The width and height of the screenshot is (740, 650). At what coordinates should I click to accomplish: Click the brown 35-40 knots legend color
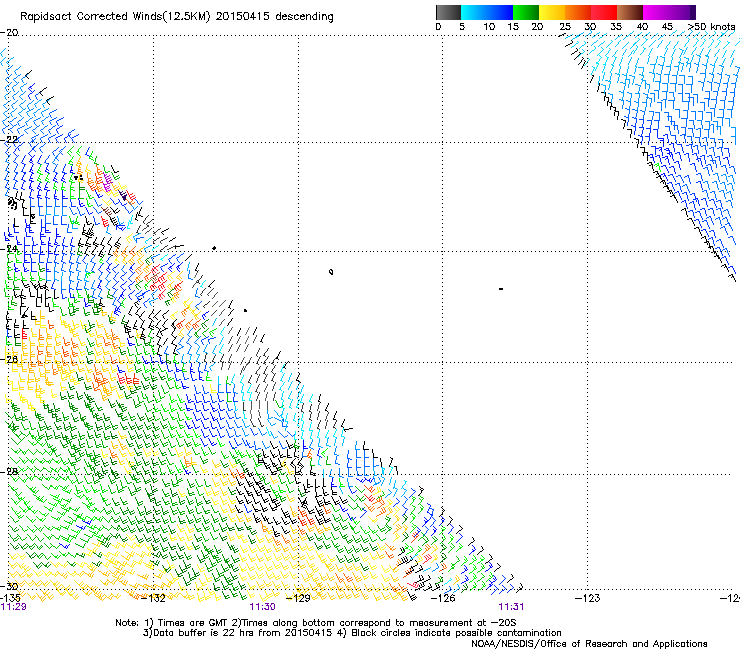630,12
